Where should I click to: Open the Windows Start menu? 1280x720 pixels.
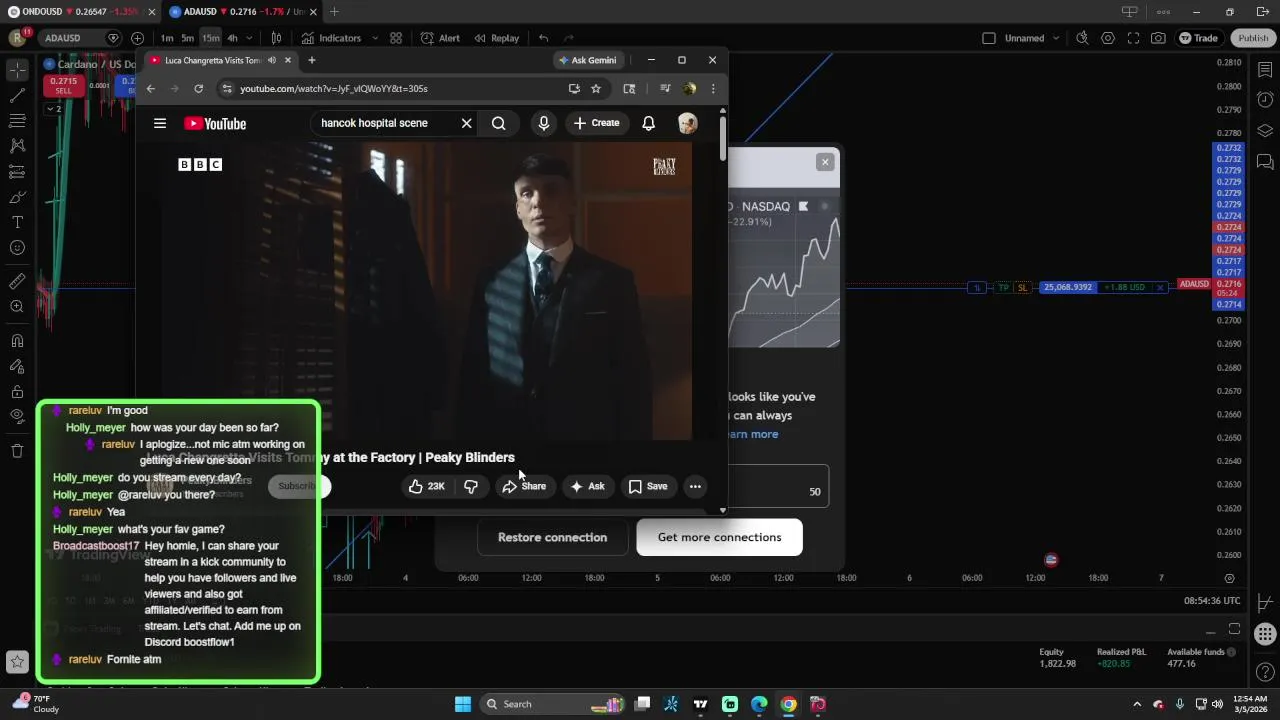click(x=463, y=704)
